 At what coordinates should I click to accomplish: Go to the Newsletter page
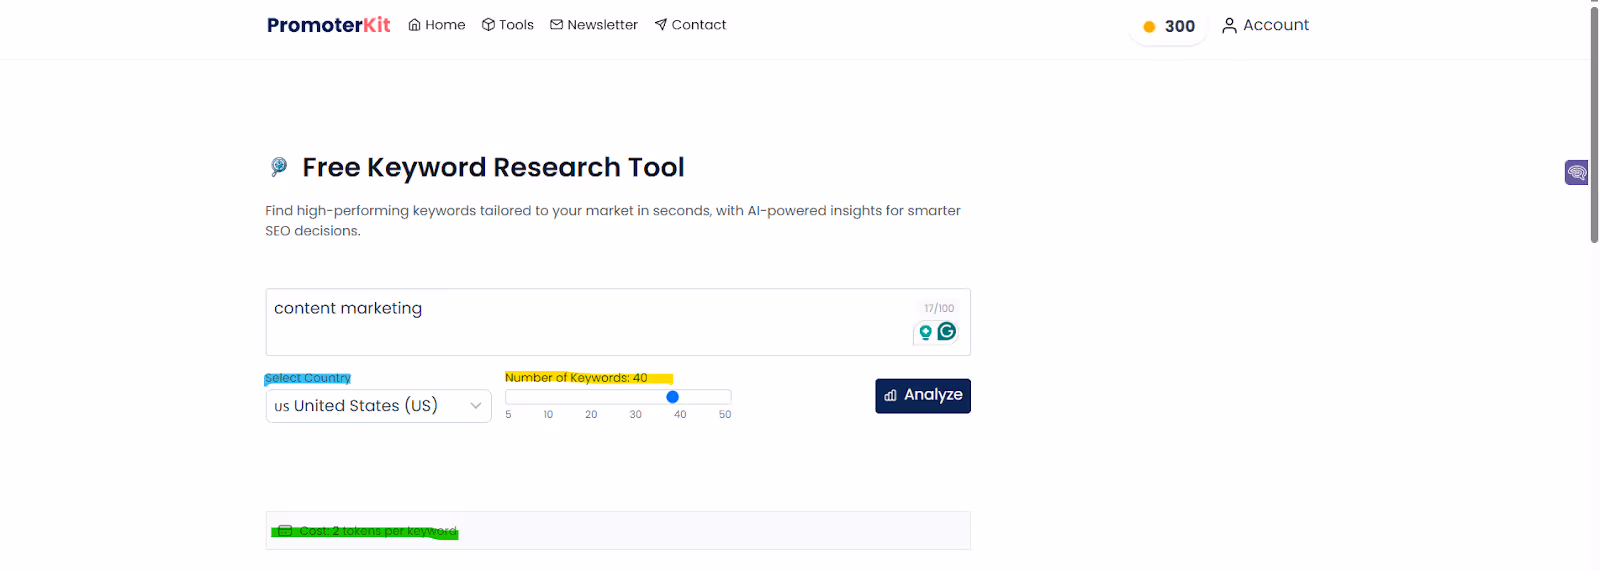click(594, 25)
